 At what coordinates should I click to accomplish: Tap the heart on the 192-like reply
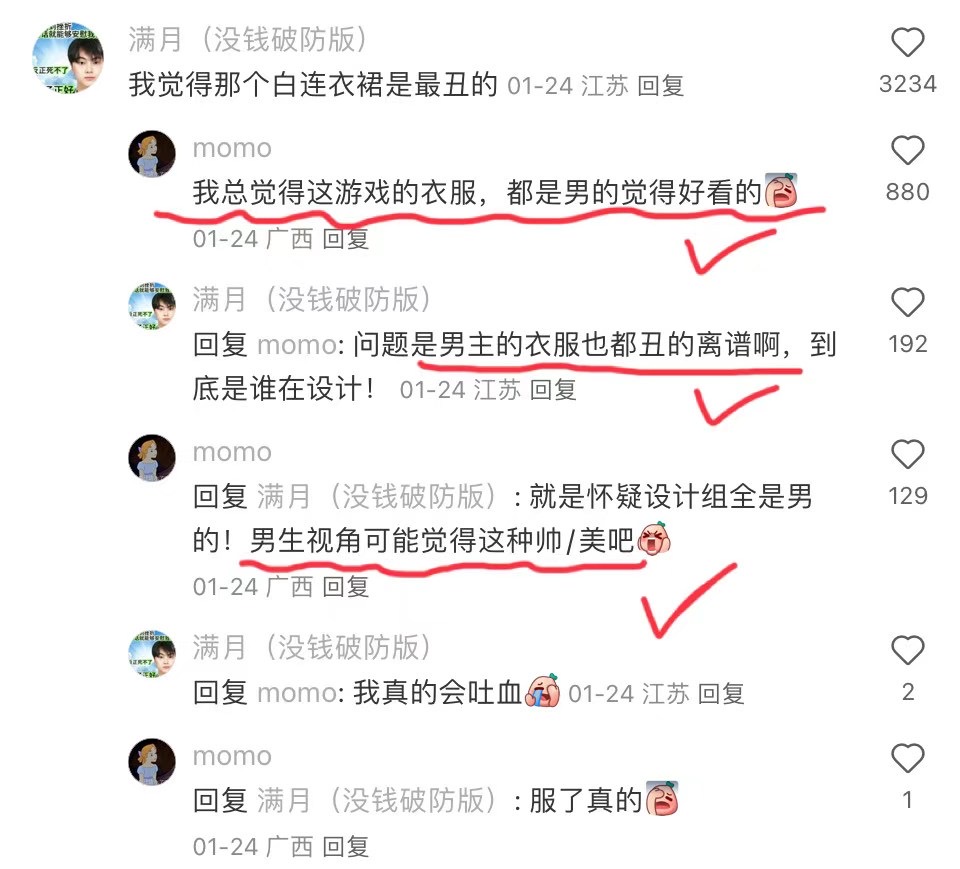(907, 302)
